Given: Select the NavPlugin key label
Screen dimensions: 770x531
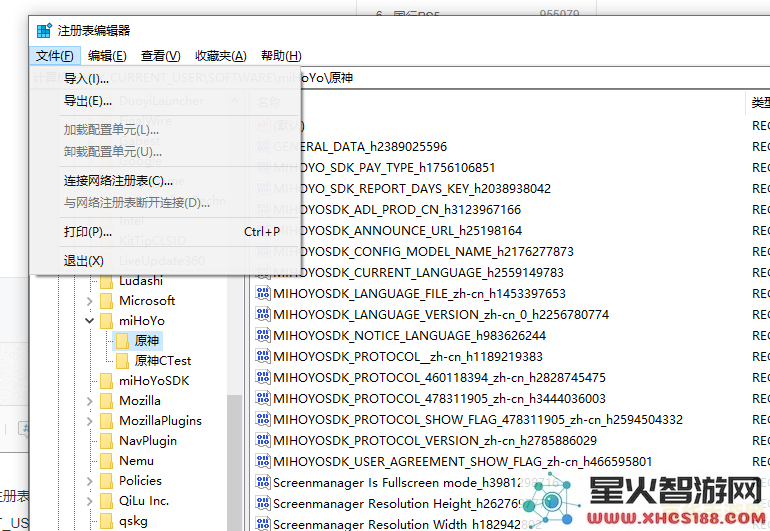Looking at the screenshot, I should (148, 441).
